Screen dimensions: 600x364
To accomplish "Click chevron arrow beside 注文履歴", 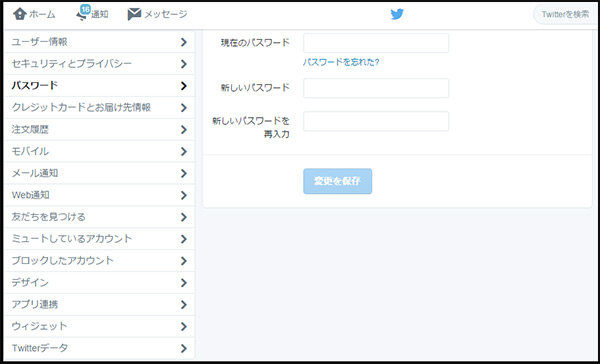I will [184, 130].
